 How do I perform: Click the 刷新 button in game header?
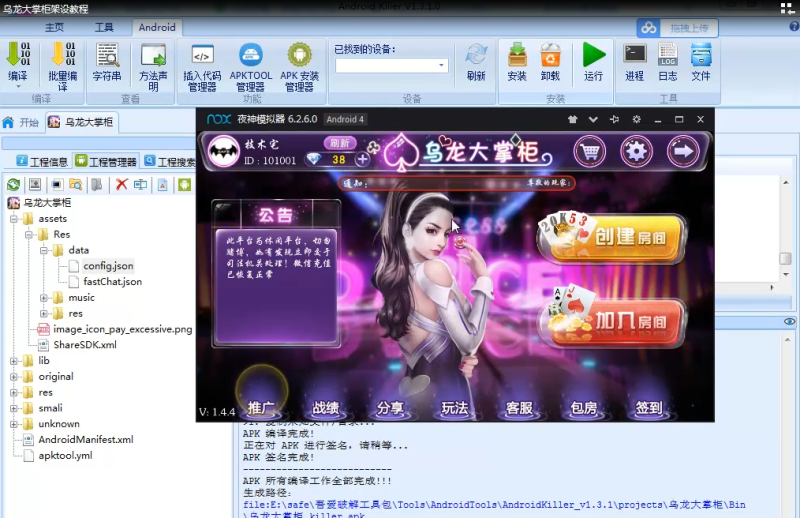coord(340,143)
